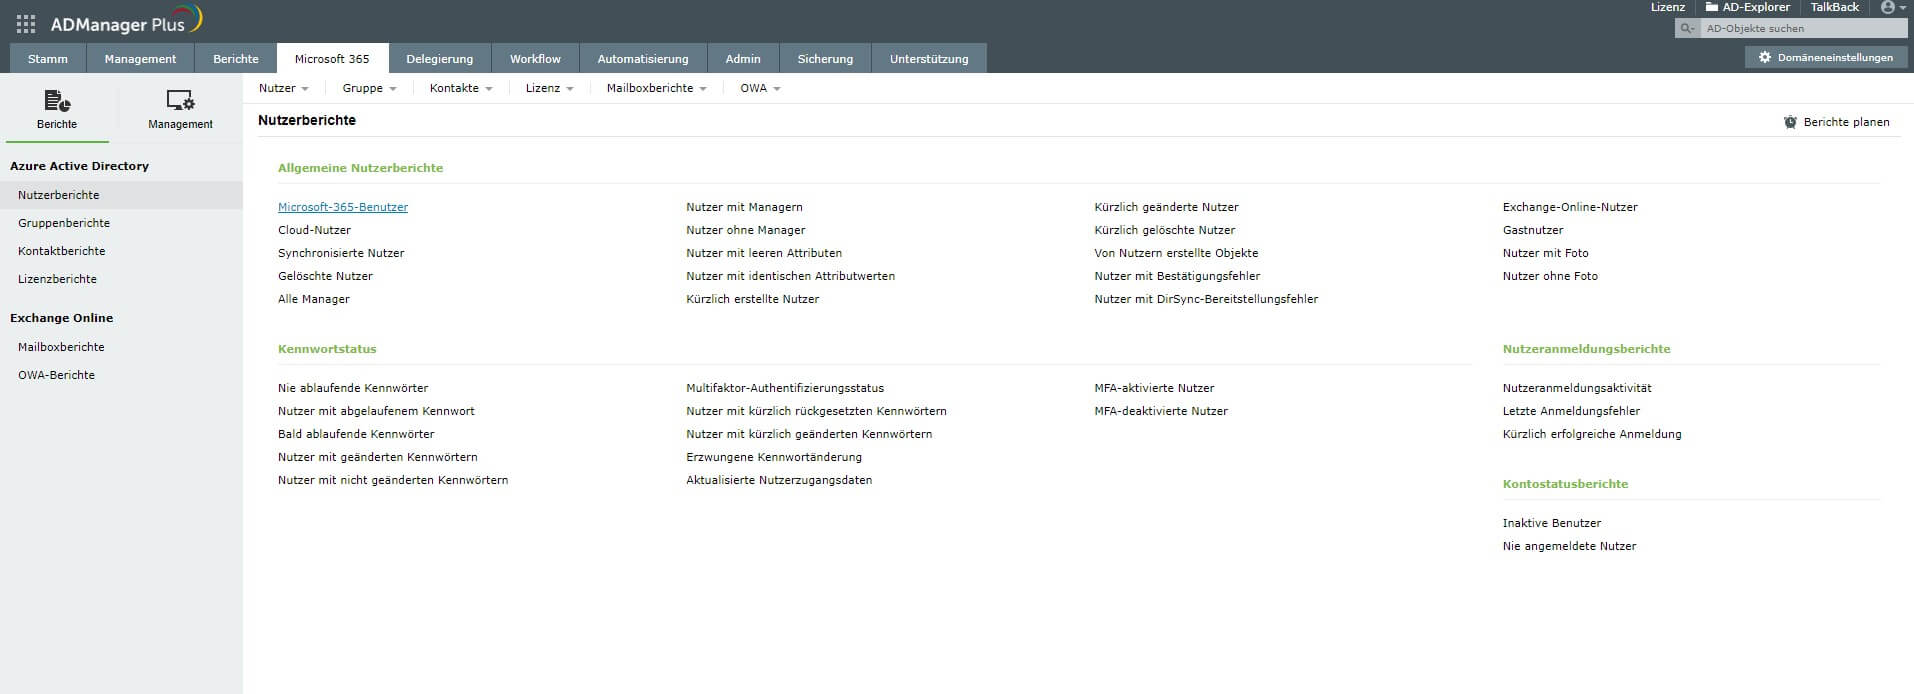
Task: Click the Domäneneinstellungen gear icon
Action: [1765, 58]
